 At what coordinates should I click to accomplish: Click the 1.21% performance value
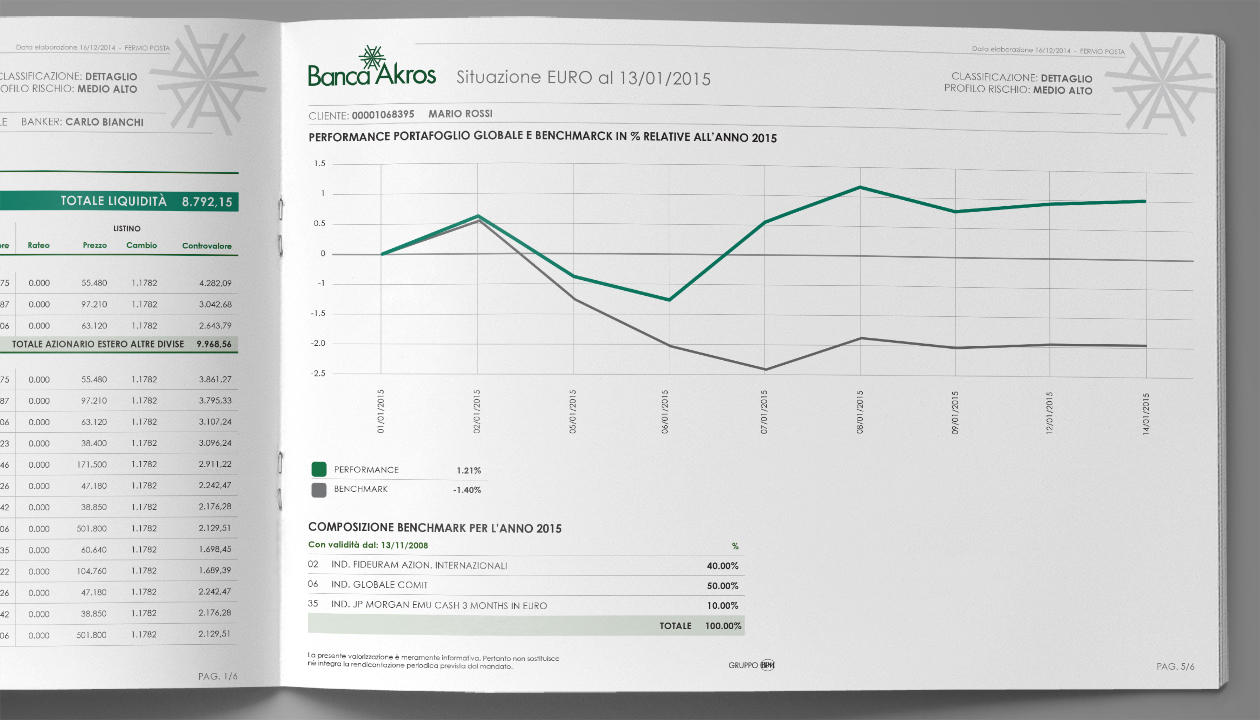[x=468, y=470]
